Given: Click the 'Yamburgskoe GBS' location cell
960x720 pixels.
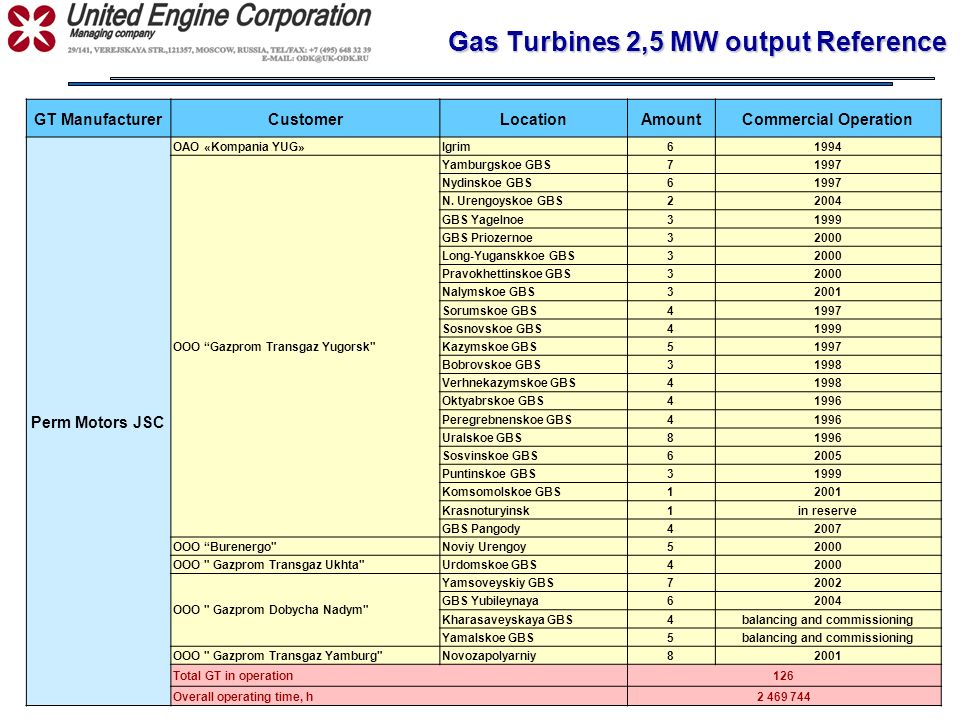Looking at the screenshot, I should (533, 165).
